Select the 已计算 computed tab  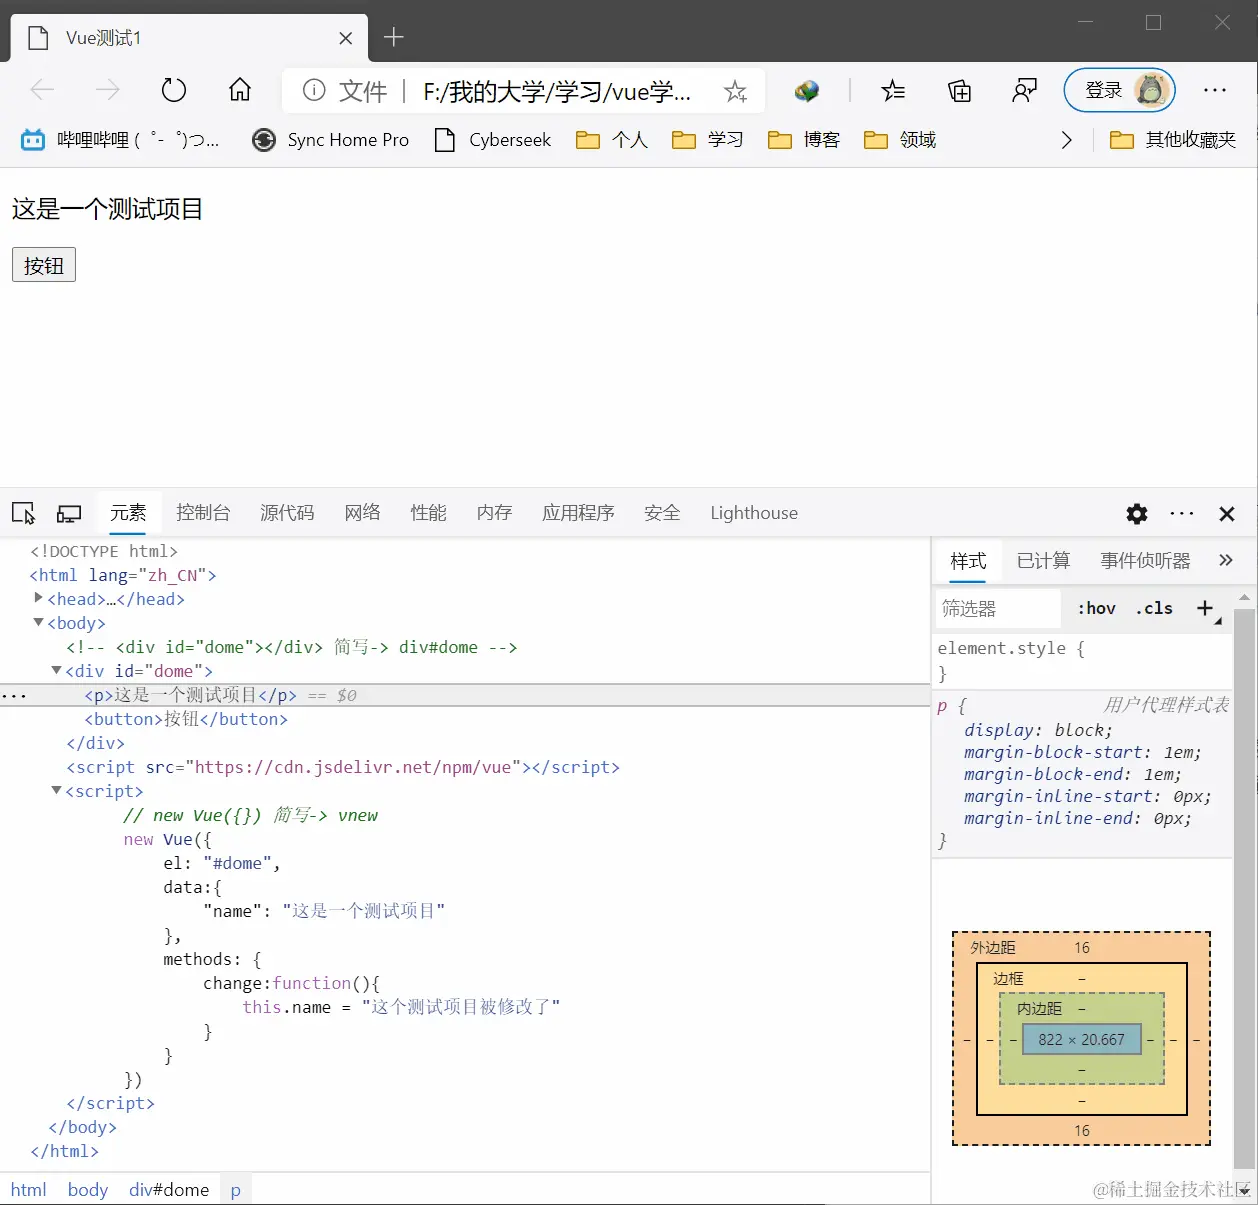[1043, 561]
